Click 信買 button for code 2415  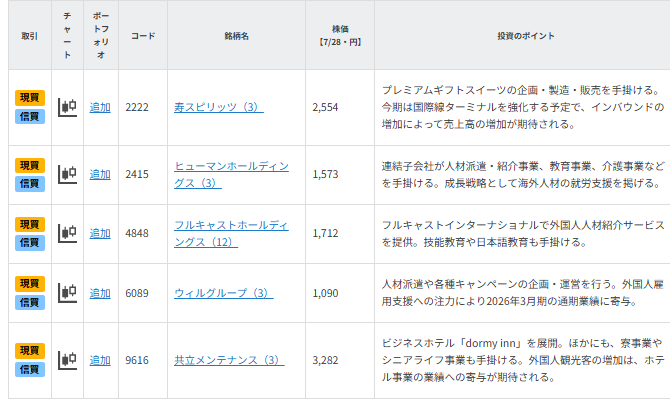(x=30, y=184)
